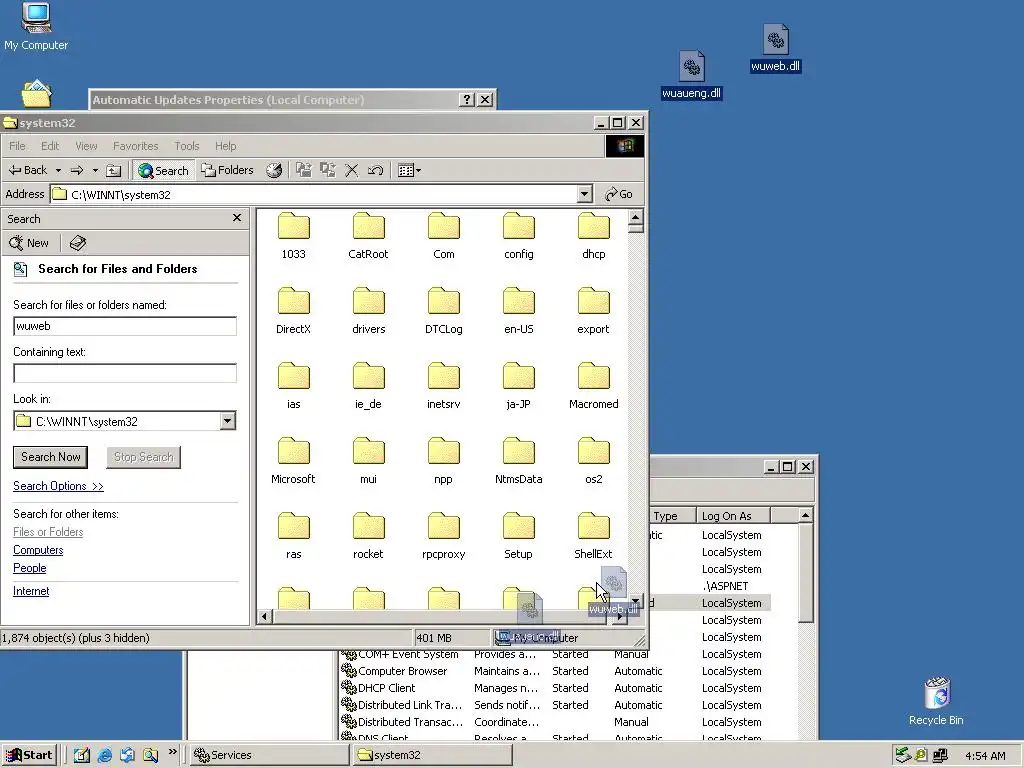Select the wuweb.dll desktop file
This screenshot has height=768, width=1024.
pos(775,48)
